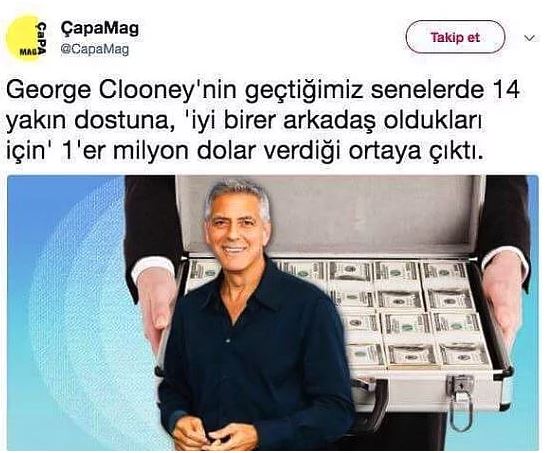Follow the account with Takip et
This screenshot has height=453, width=546.
coord(455,37)
